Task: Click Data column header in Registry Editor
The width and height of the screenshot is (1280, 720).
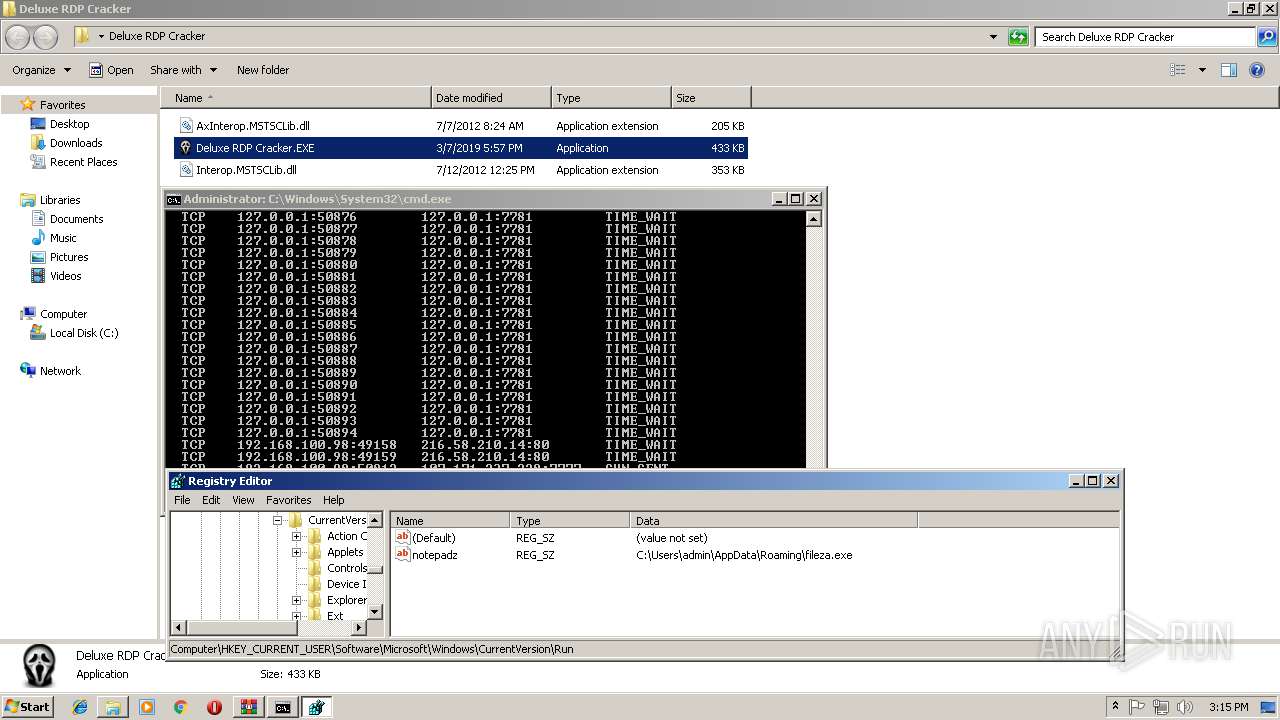Action: [x=773, y=521]
